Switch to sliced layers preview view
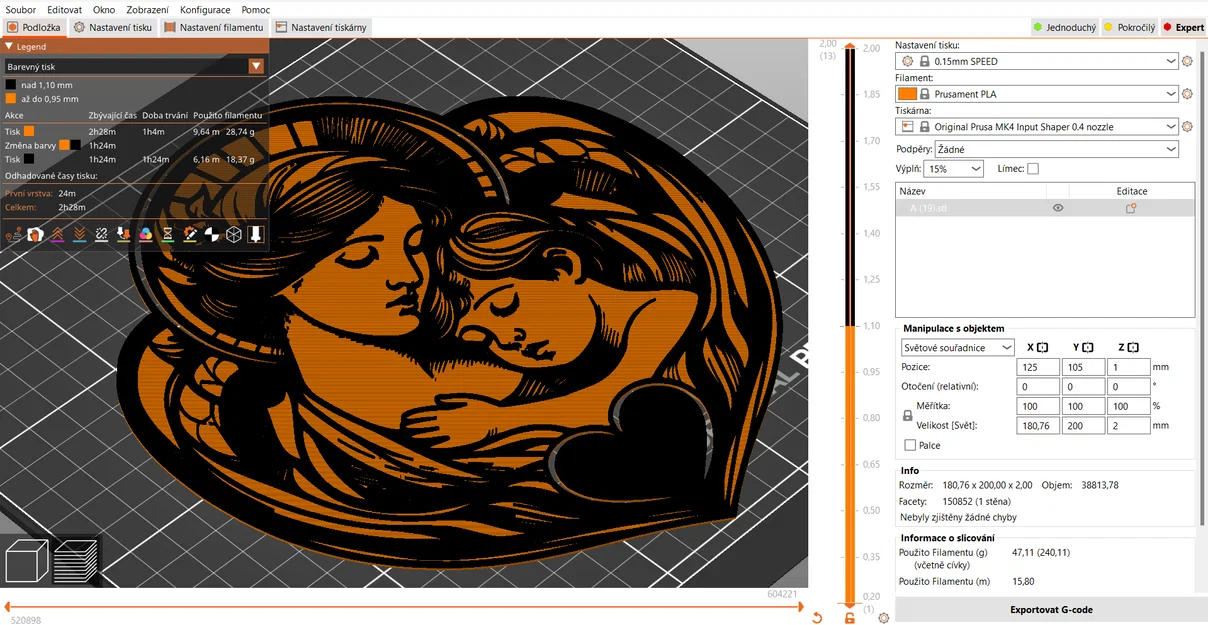The image size is (1208, 625). 75,560
